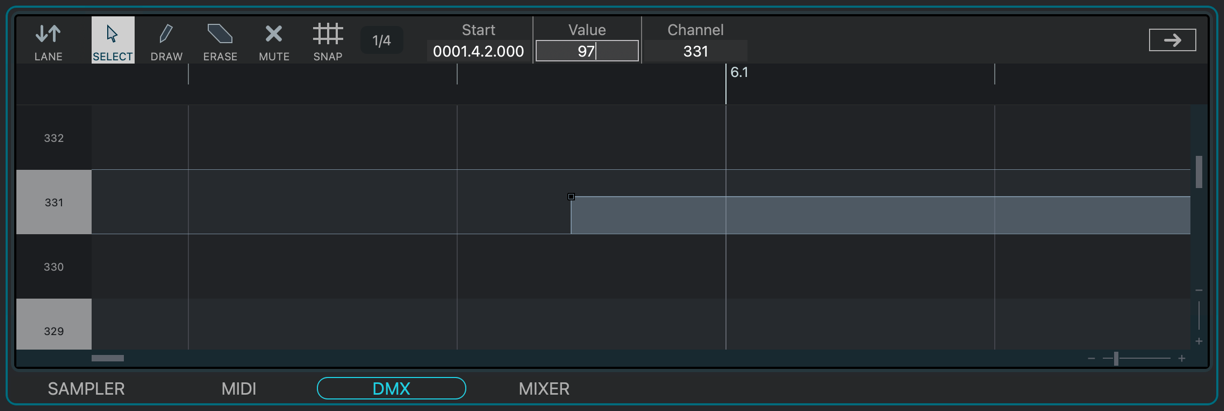The width and height of the screenshot is (1224, 411).
Task: Open the MIDI tab
Action: pyautogui.click(x=239, y=389)
